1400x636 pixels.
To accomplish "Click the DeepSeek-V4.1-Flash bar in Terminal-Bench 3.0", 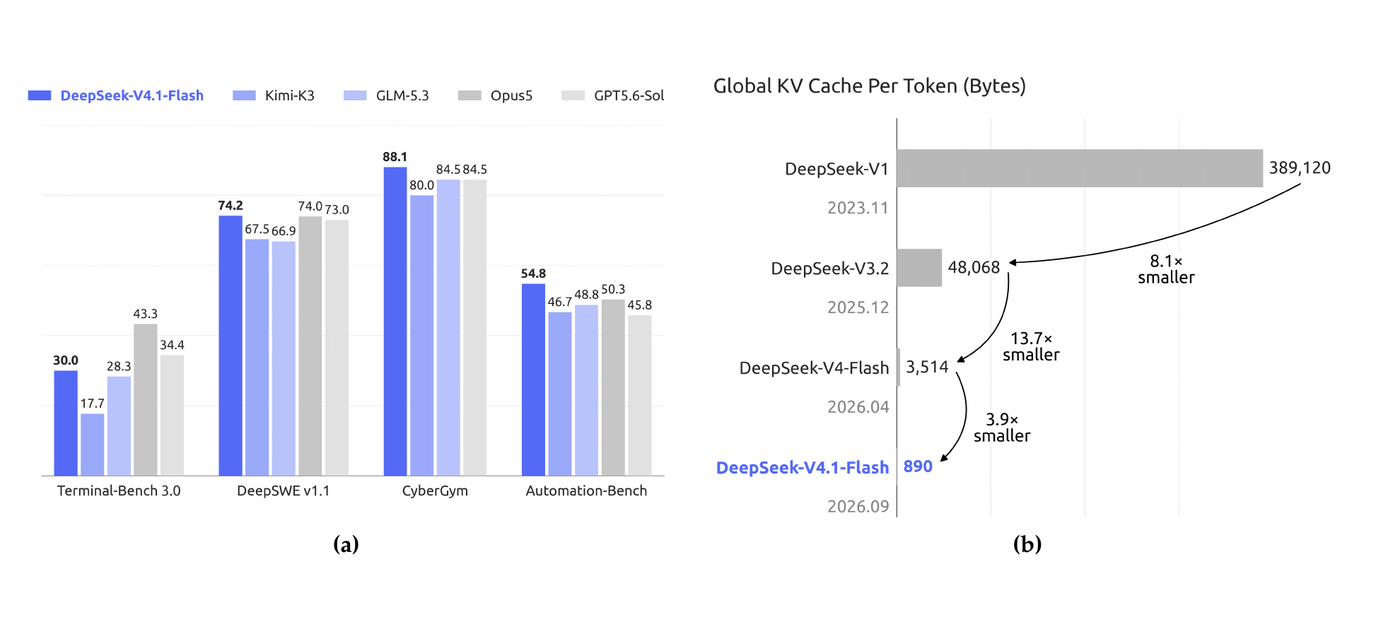I will (x=66, y=423).
